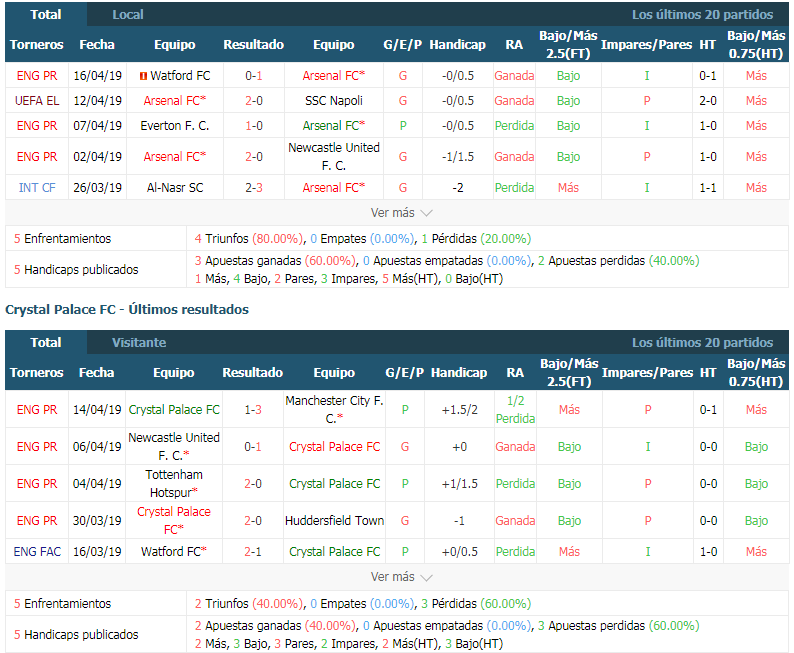
Task: Click the date 30/03/19
Action: pyautogui.click(x=97, y=520)
